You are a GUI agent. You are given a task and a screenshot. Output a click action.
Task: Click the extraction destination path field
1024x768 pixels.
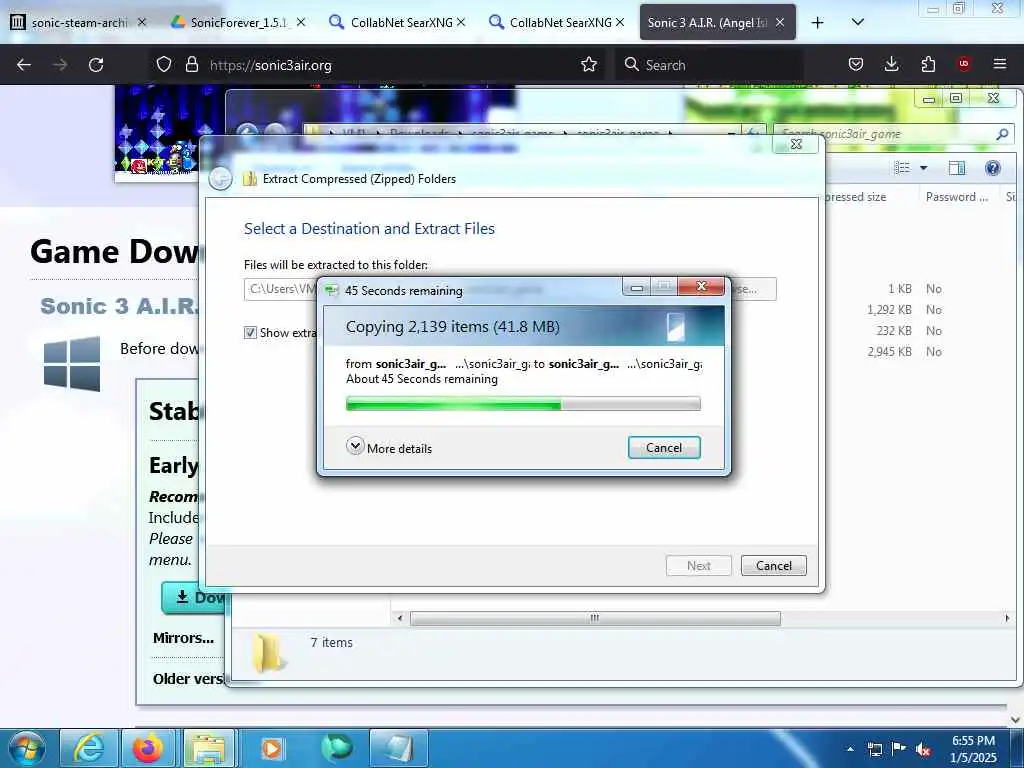click(x=281, y=289)
